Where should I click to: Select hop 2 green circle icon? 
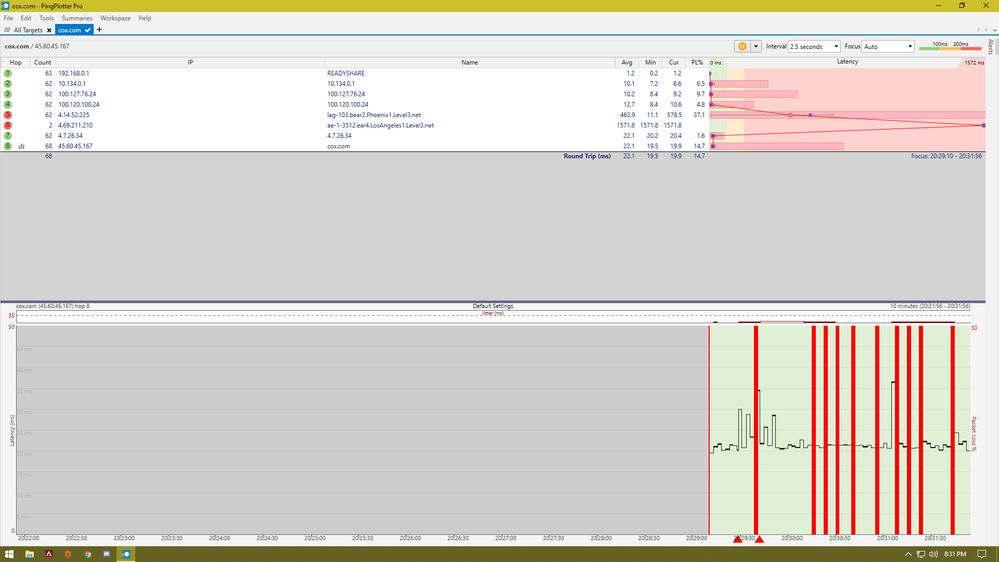coord(8,83)
